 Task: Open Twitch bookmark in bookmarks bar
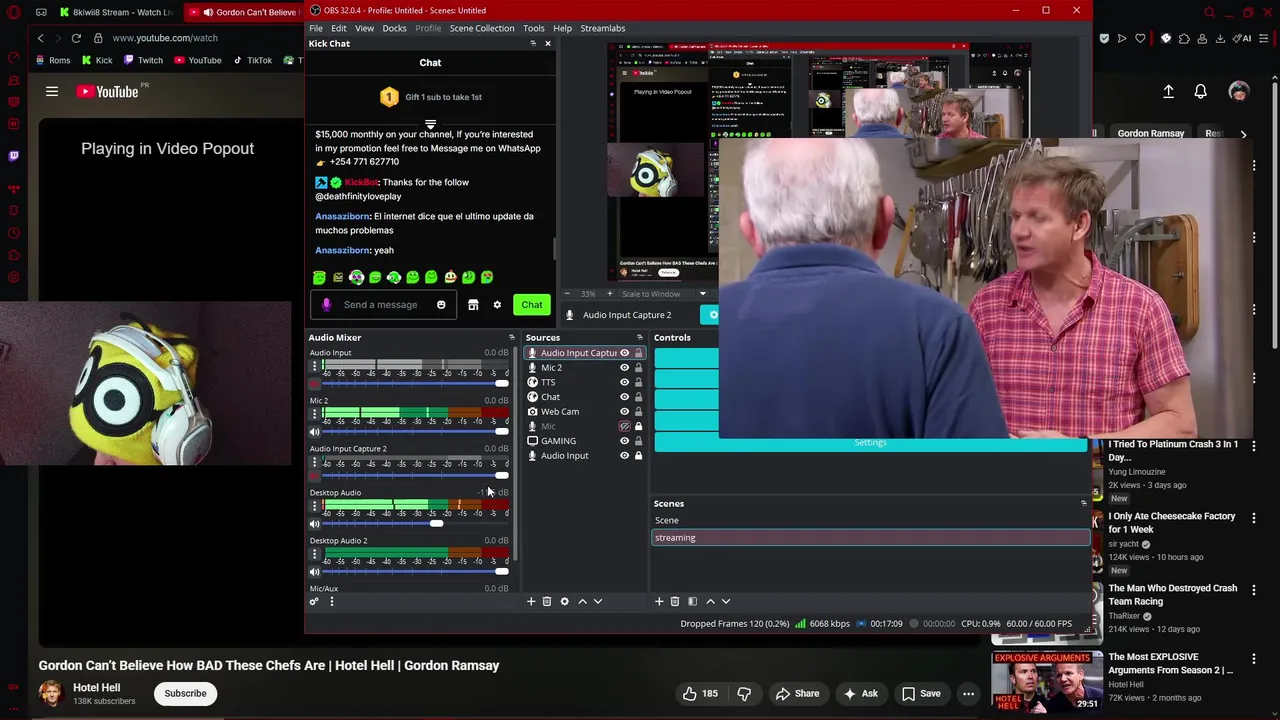(141, 60)
